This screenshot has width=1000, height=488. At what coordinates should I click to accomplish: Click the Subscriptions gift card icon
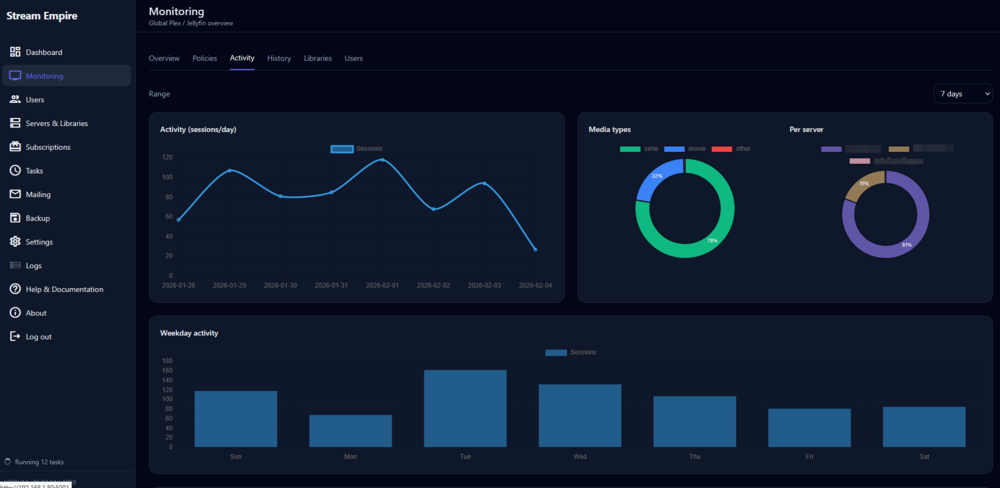tap(15, 147)
